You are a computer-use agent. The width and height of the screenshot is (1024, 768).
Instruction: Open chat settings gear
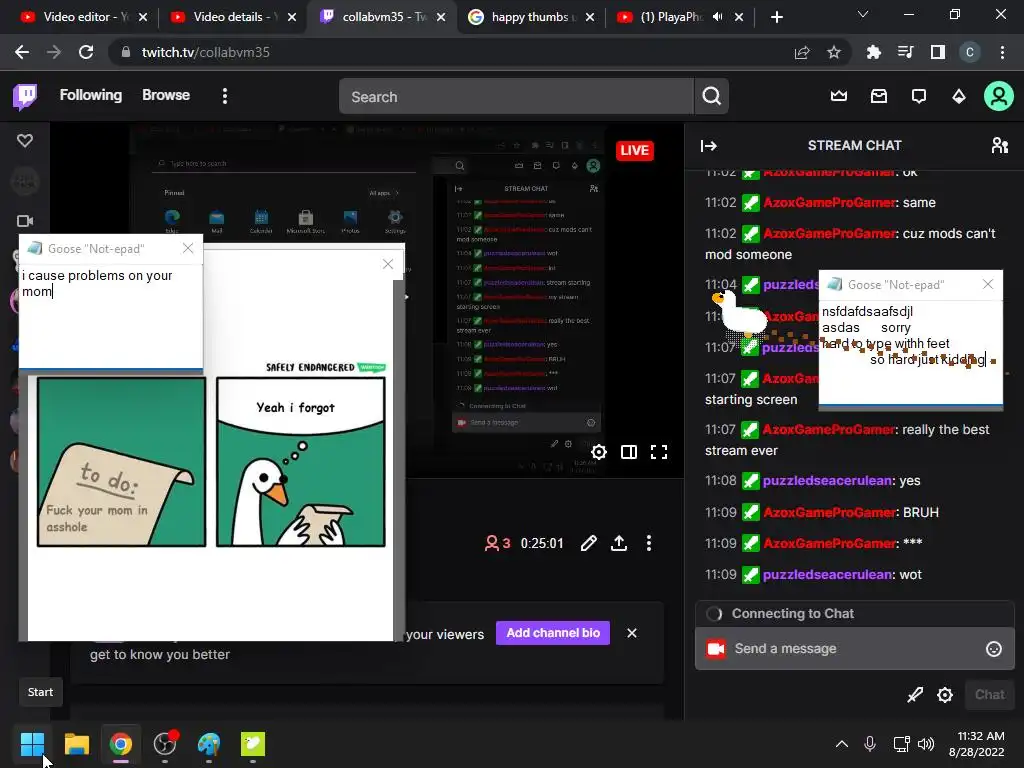tap(944, 695)
